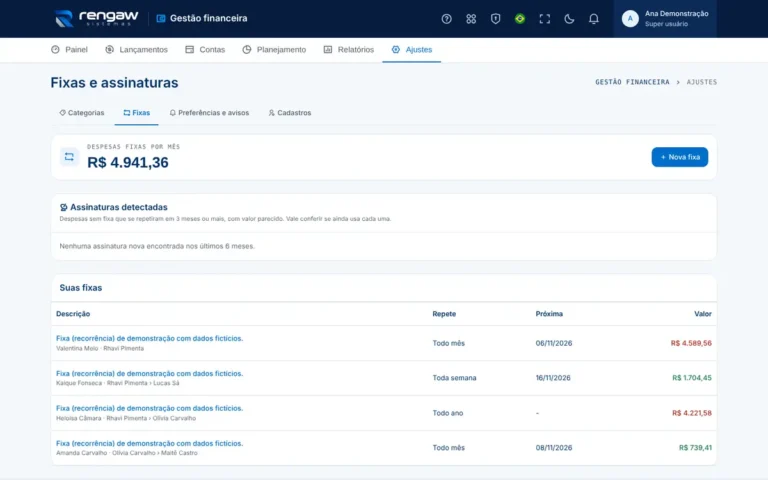
Task: Open Ana Demonstração user menu
Action: [x=665, y=19]
